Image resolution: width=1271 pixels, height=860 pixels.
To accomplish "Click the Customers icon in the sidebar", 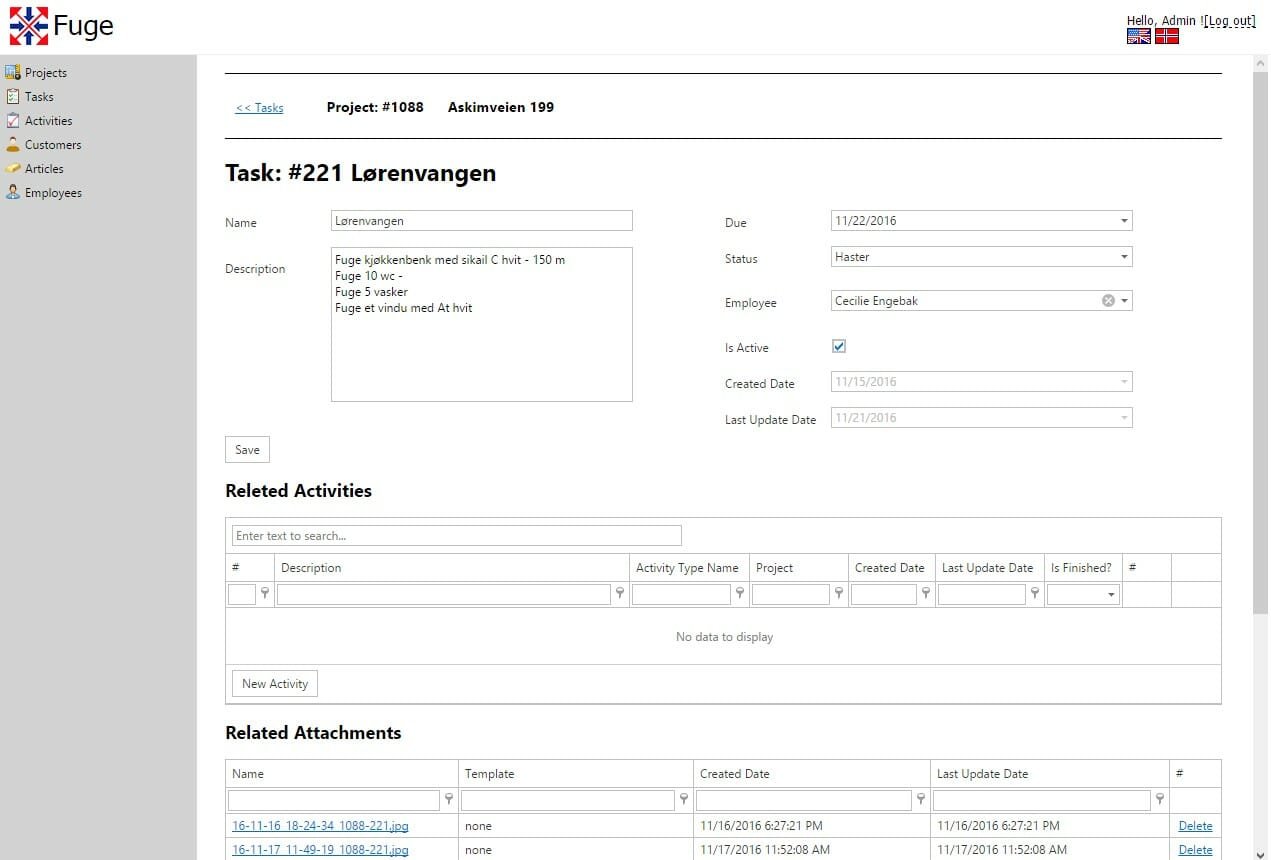I will click(x=12, y=144).
